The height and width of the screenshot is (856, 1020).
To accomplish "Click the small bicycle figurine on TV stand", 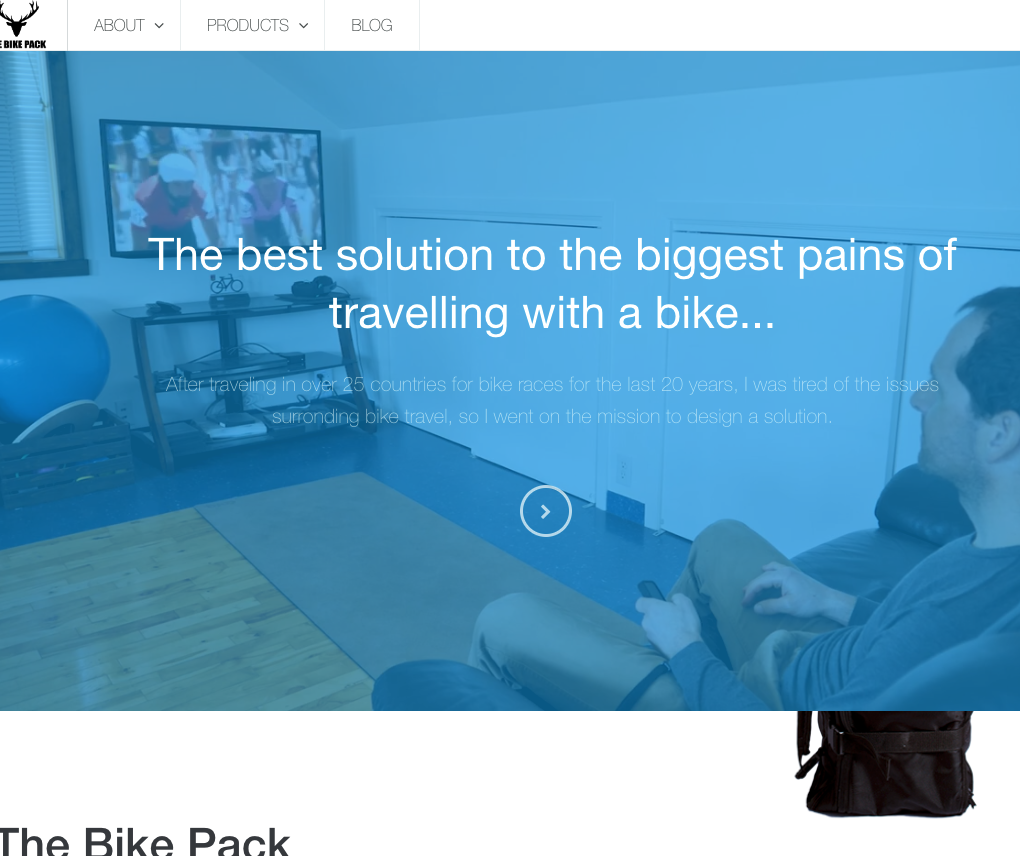I will click(x=226, y=284).
